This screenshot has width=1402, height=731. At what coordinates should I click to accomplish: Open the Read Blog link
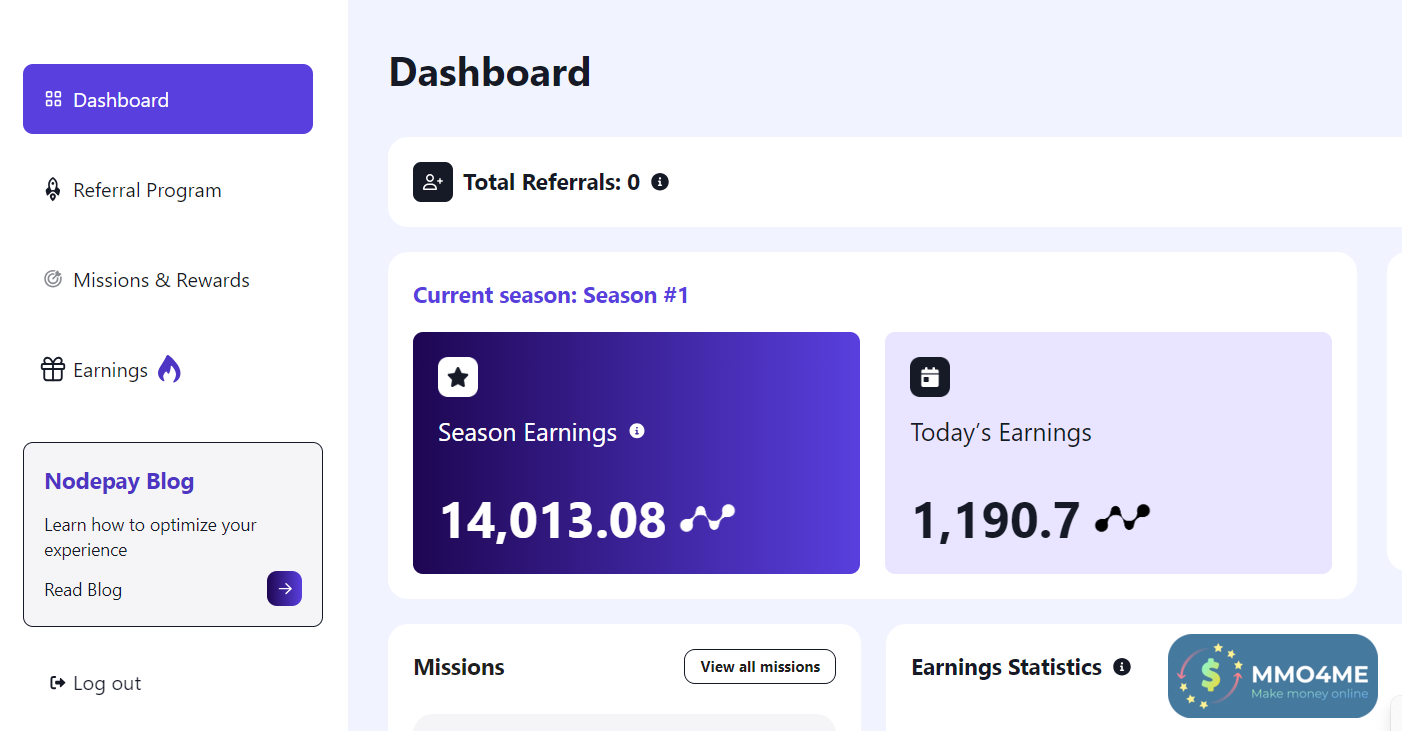point(83,590)
